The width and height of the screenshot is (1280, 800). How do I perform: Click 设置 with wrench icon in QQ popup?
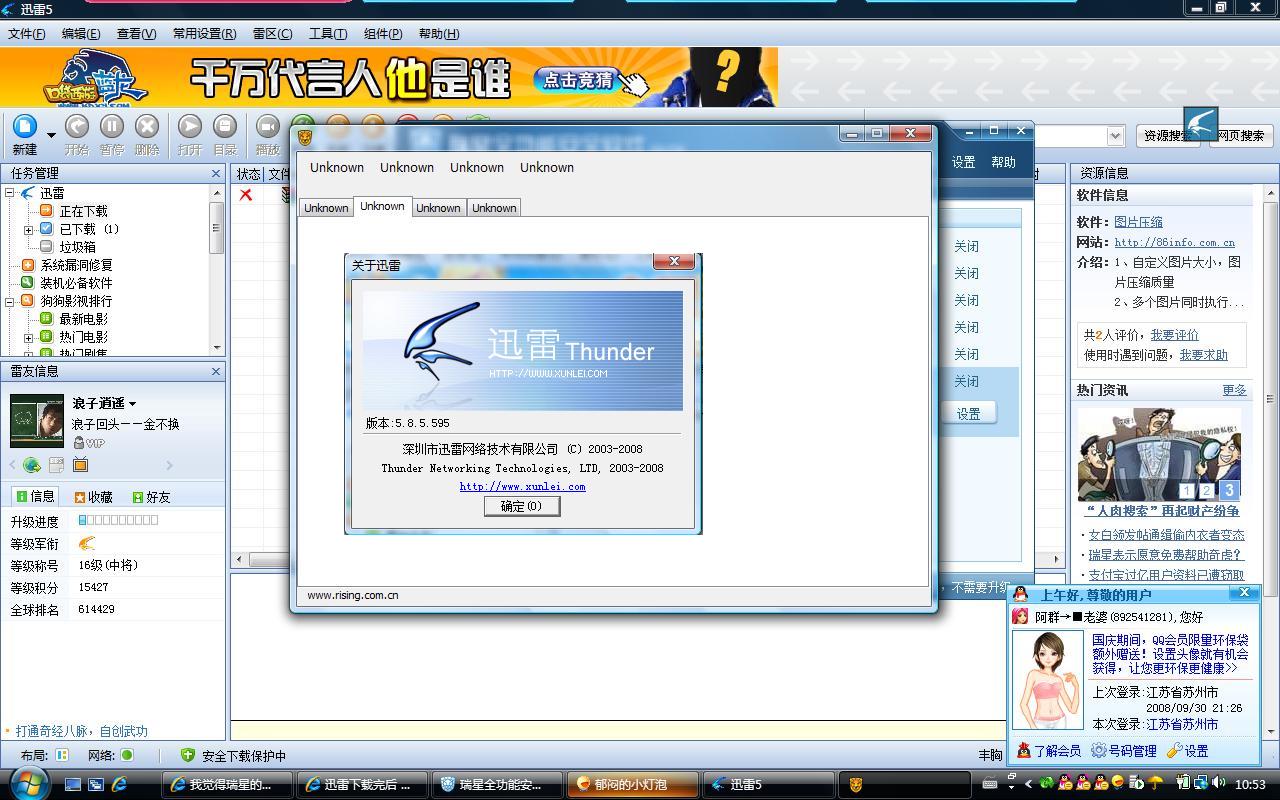point(1188,751)
